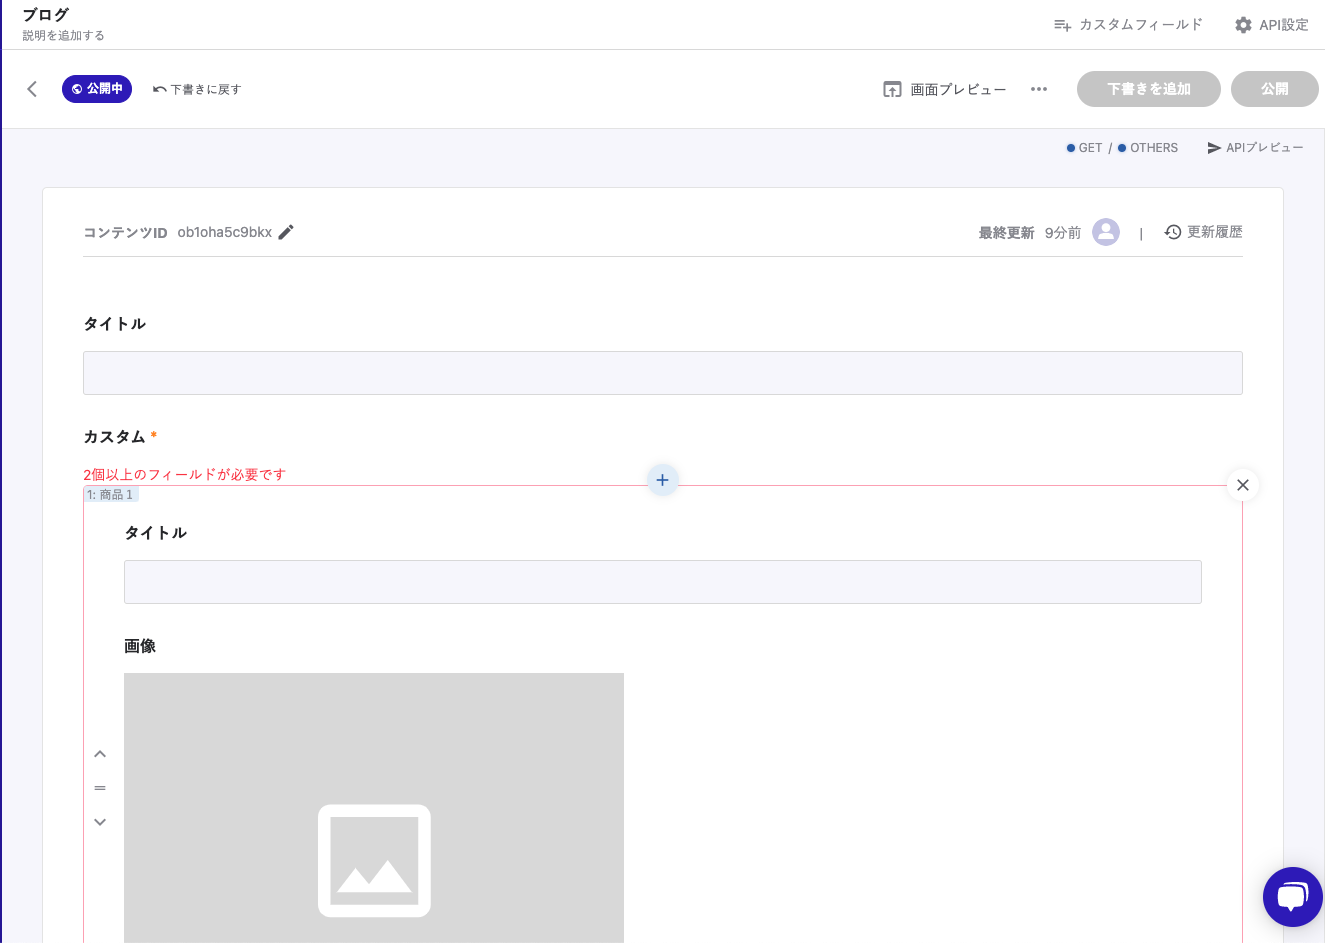
Task: Open API設定 settings
Action: tap(1271, 25)
